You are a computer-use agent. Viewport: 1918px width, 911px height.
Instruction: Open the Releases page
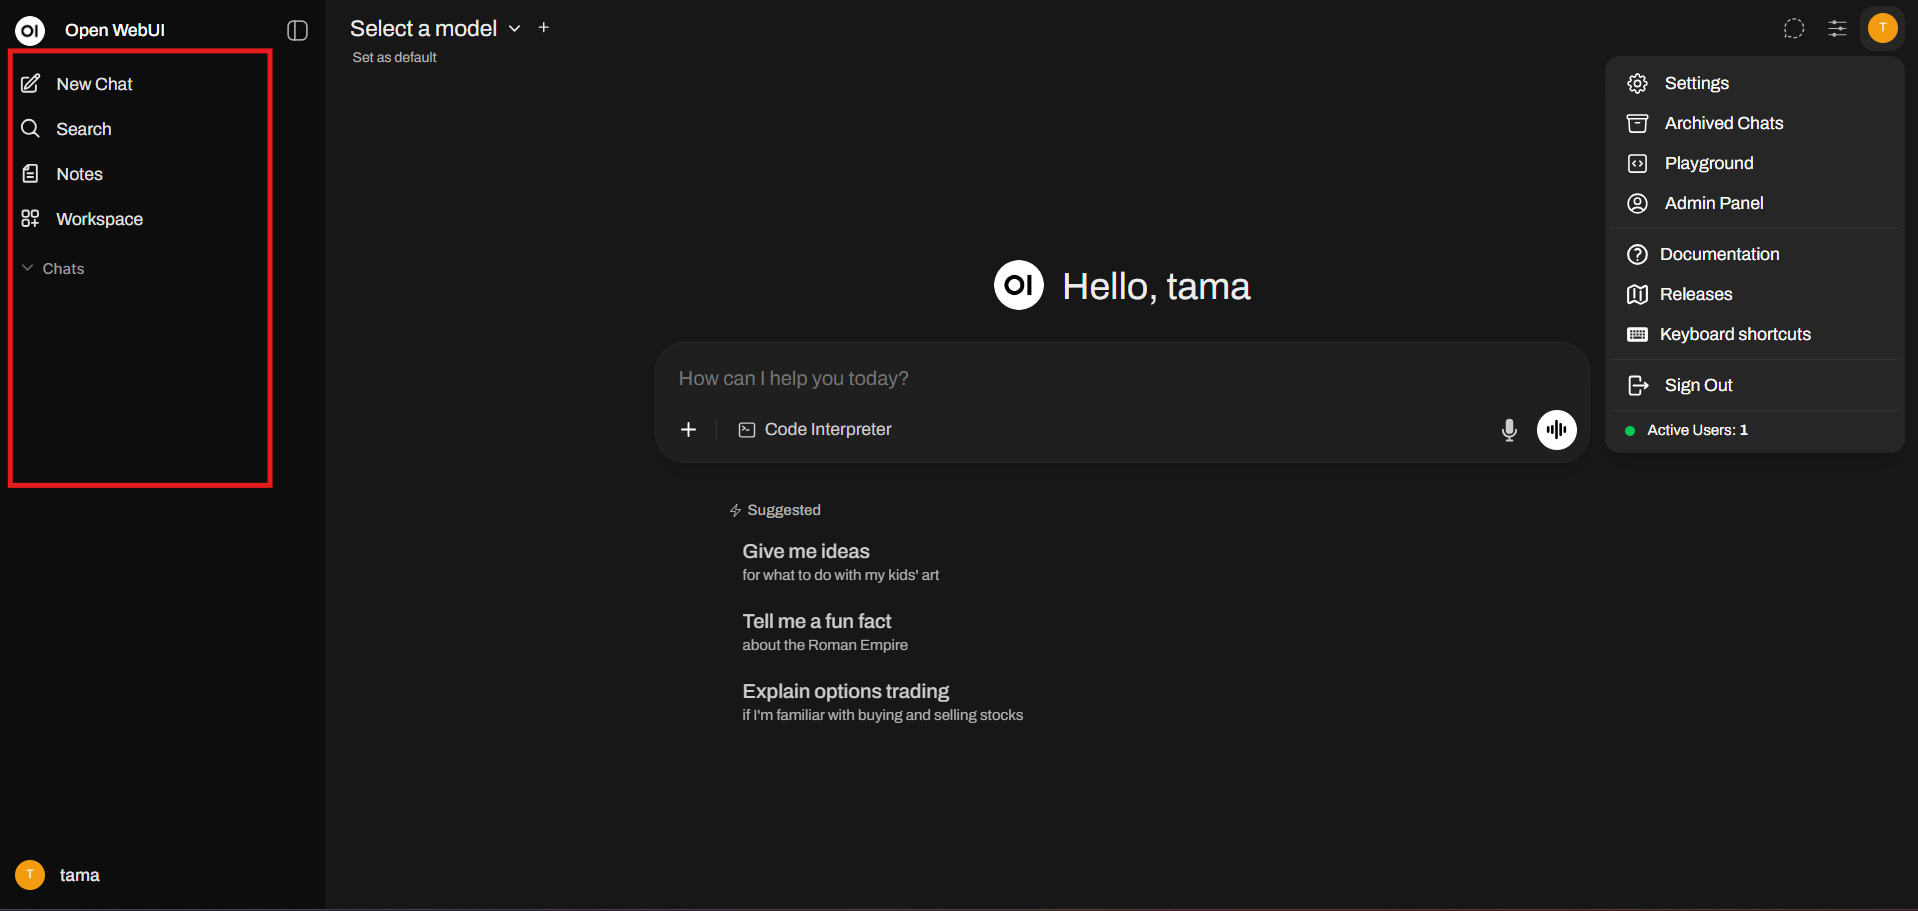[x=1696, y=294]
